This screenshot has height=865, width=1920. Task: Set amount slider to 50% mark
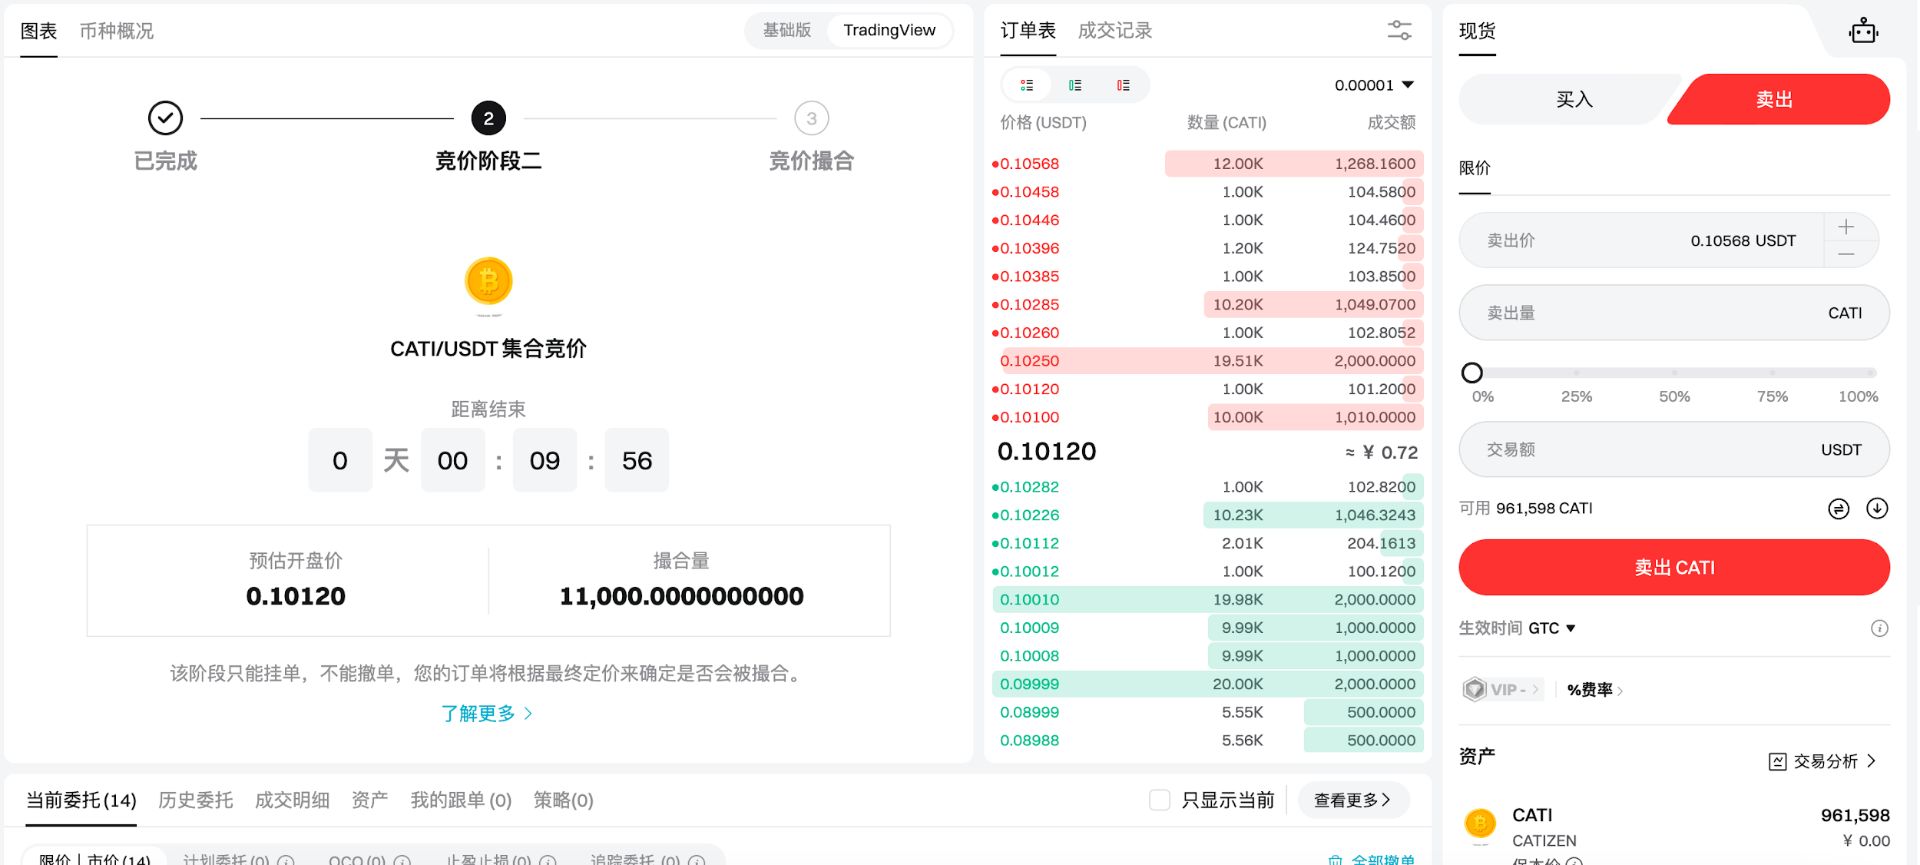pyautogui.click(x=1674, y=373)
